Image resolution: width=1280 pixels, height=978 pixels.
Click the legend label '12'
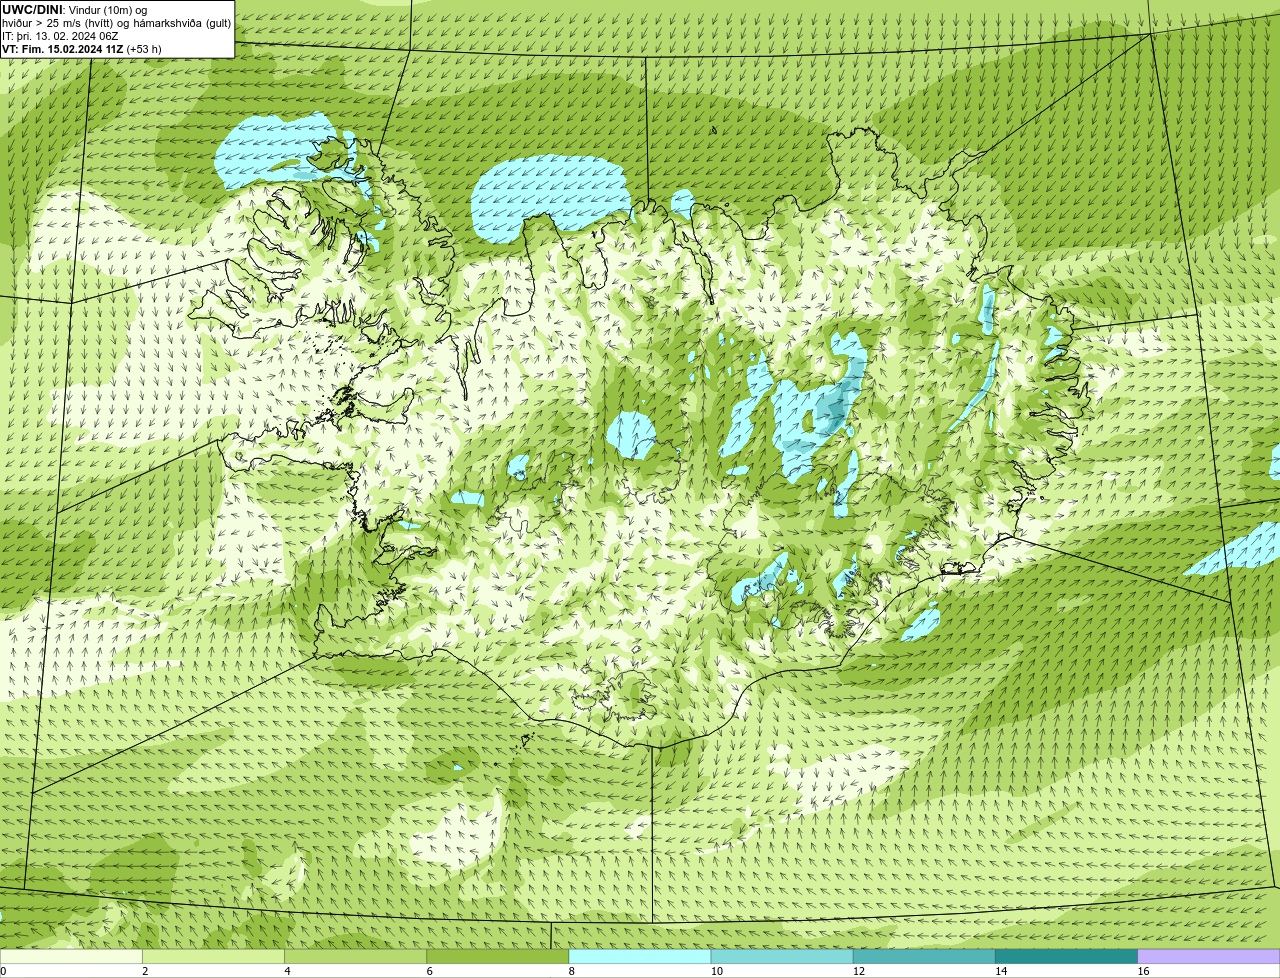[x=859, y=971]
